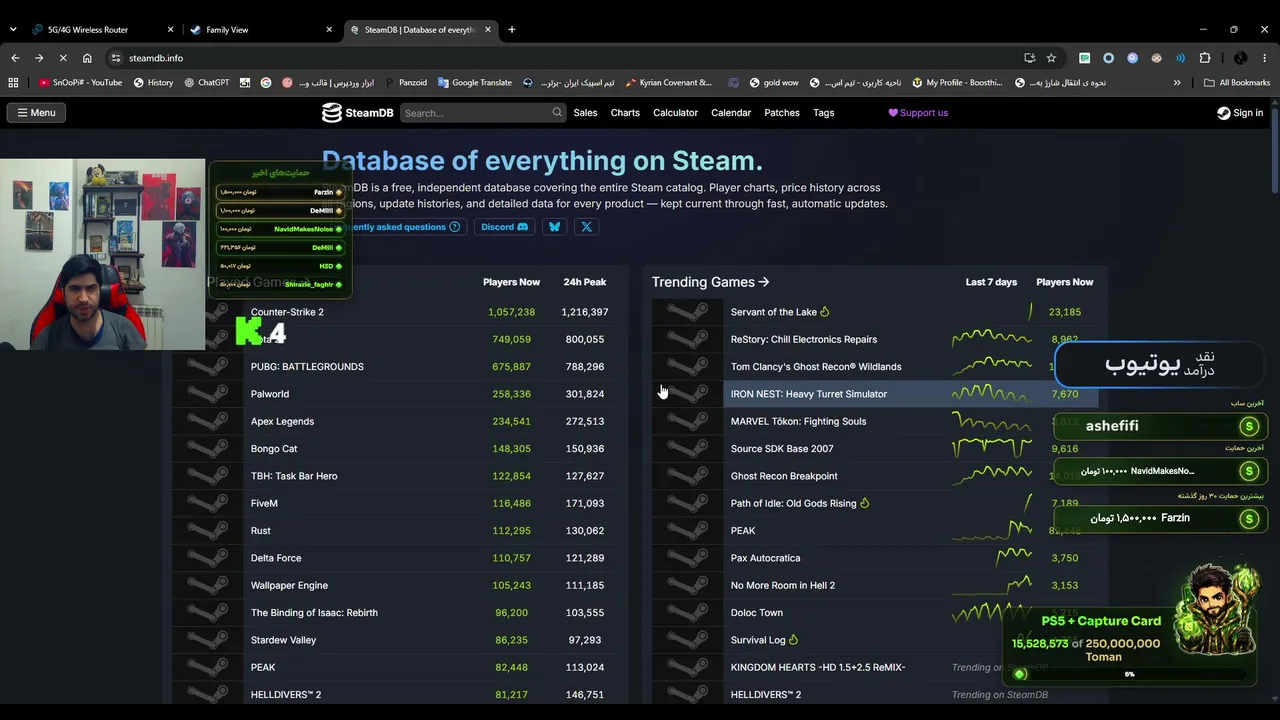
Task: Open the All Bookmarks folder
Action: click(1237, 83)
